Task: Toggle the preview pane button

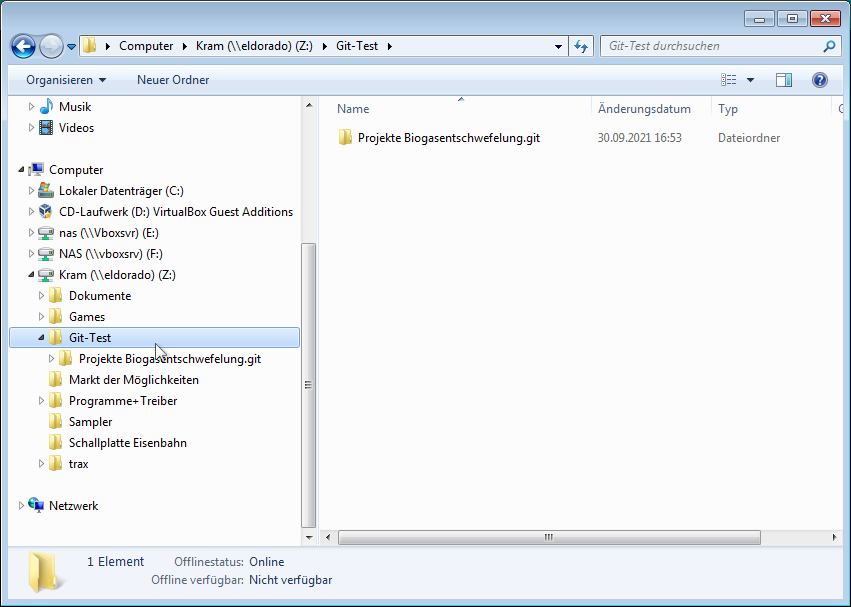Action: [x=784, y=80]
